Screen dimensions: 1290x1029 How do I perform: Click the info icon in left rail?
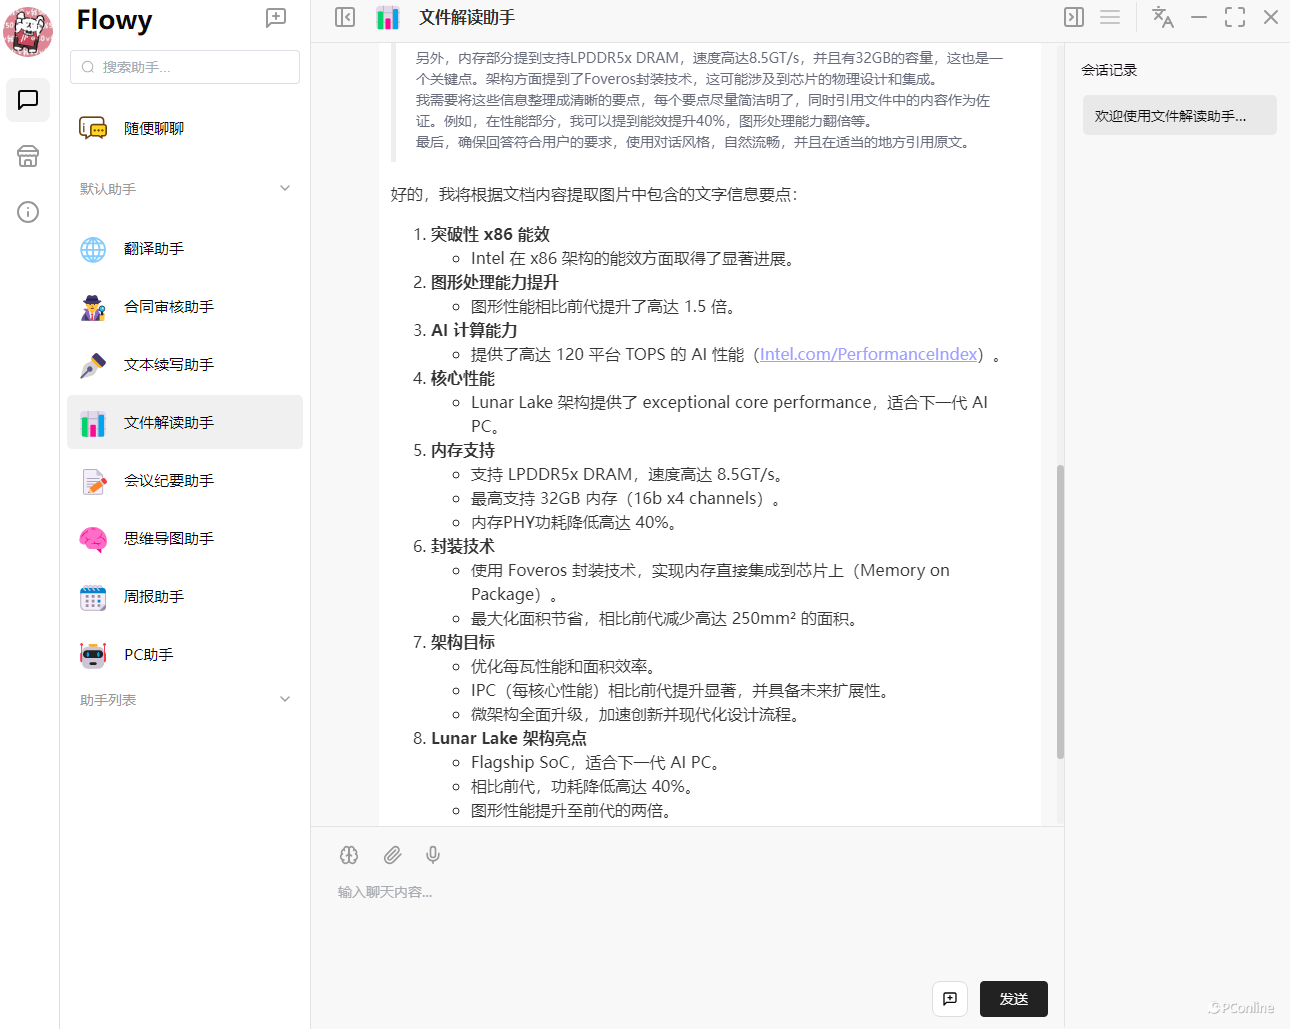pos(28,212)
